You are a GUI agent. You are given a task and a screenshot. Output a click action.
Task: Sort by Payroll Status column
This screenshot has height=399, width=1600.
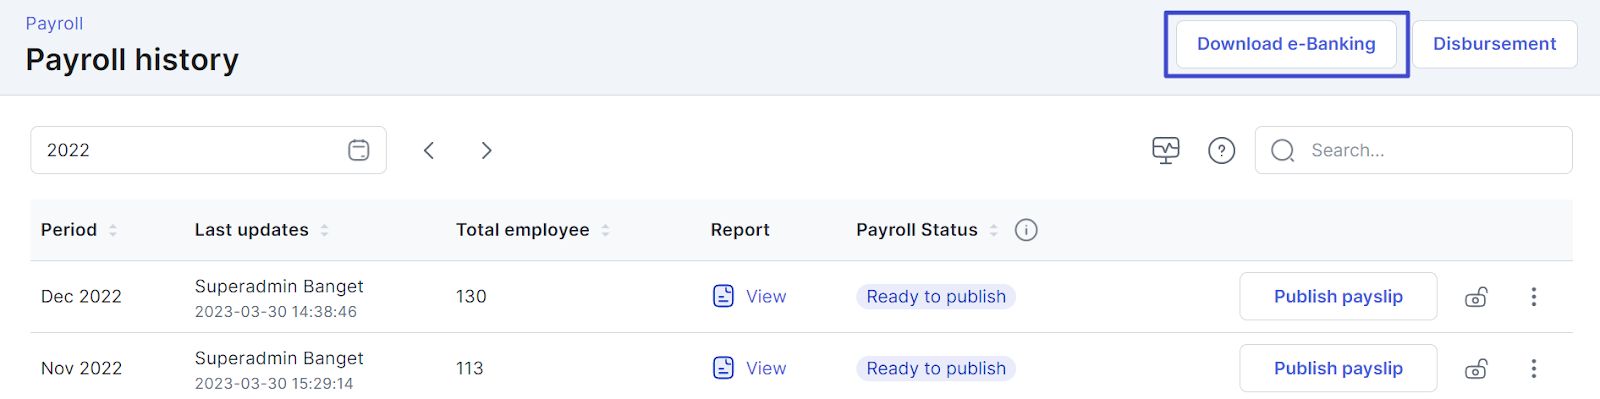pyautogui.click(x=994, y=230)
